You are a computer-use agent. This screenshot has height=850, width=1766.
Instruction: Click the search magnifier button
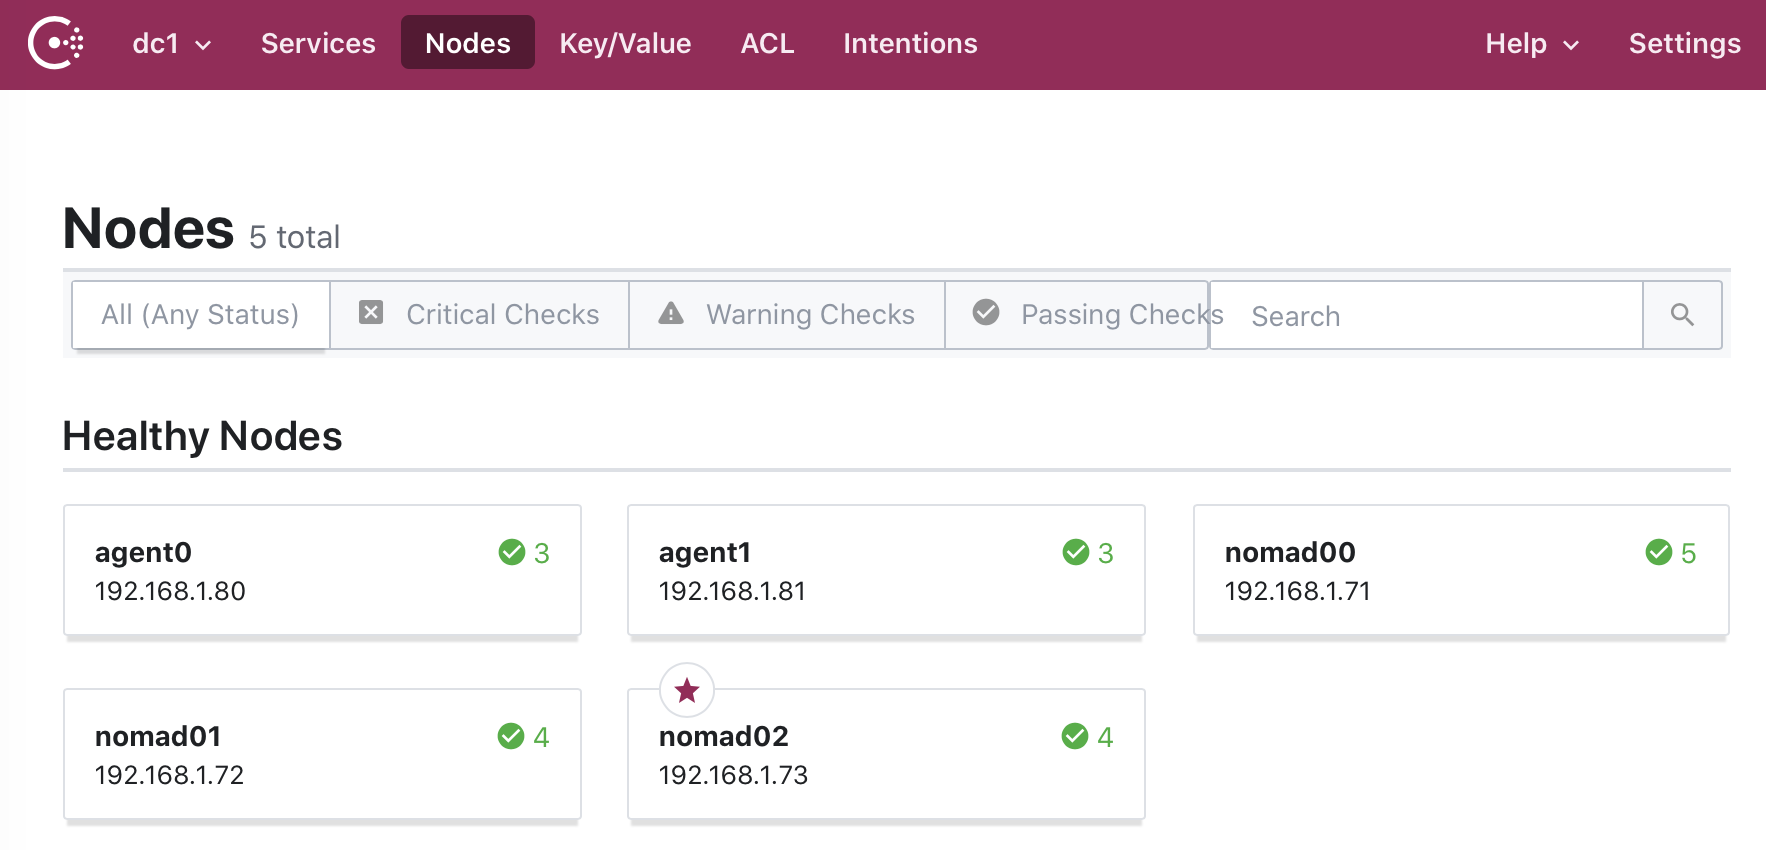coord(1682,315)
